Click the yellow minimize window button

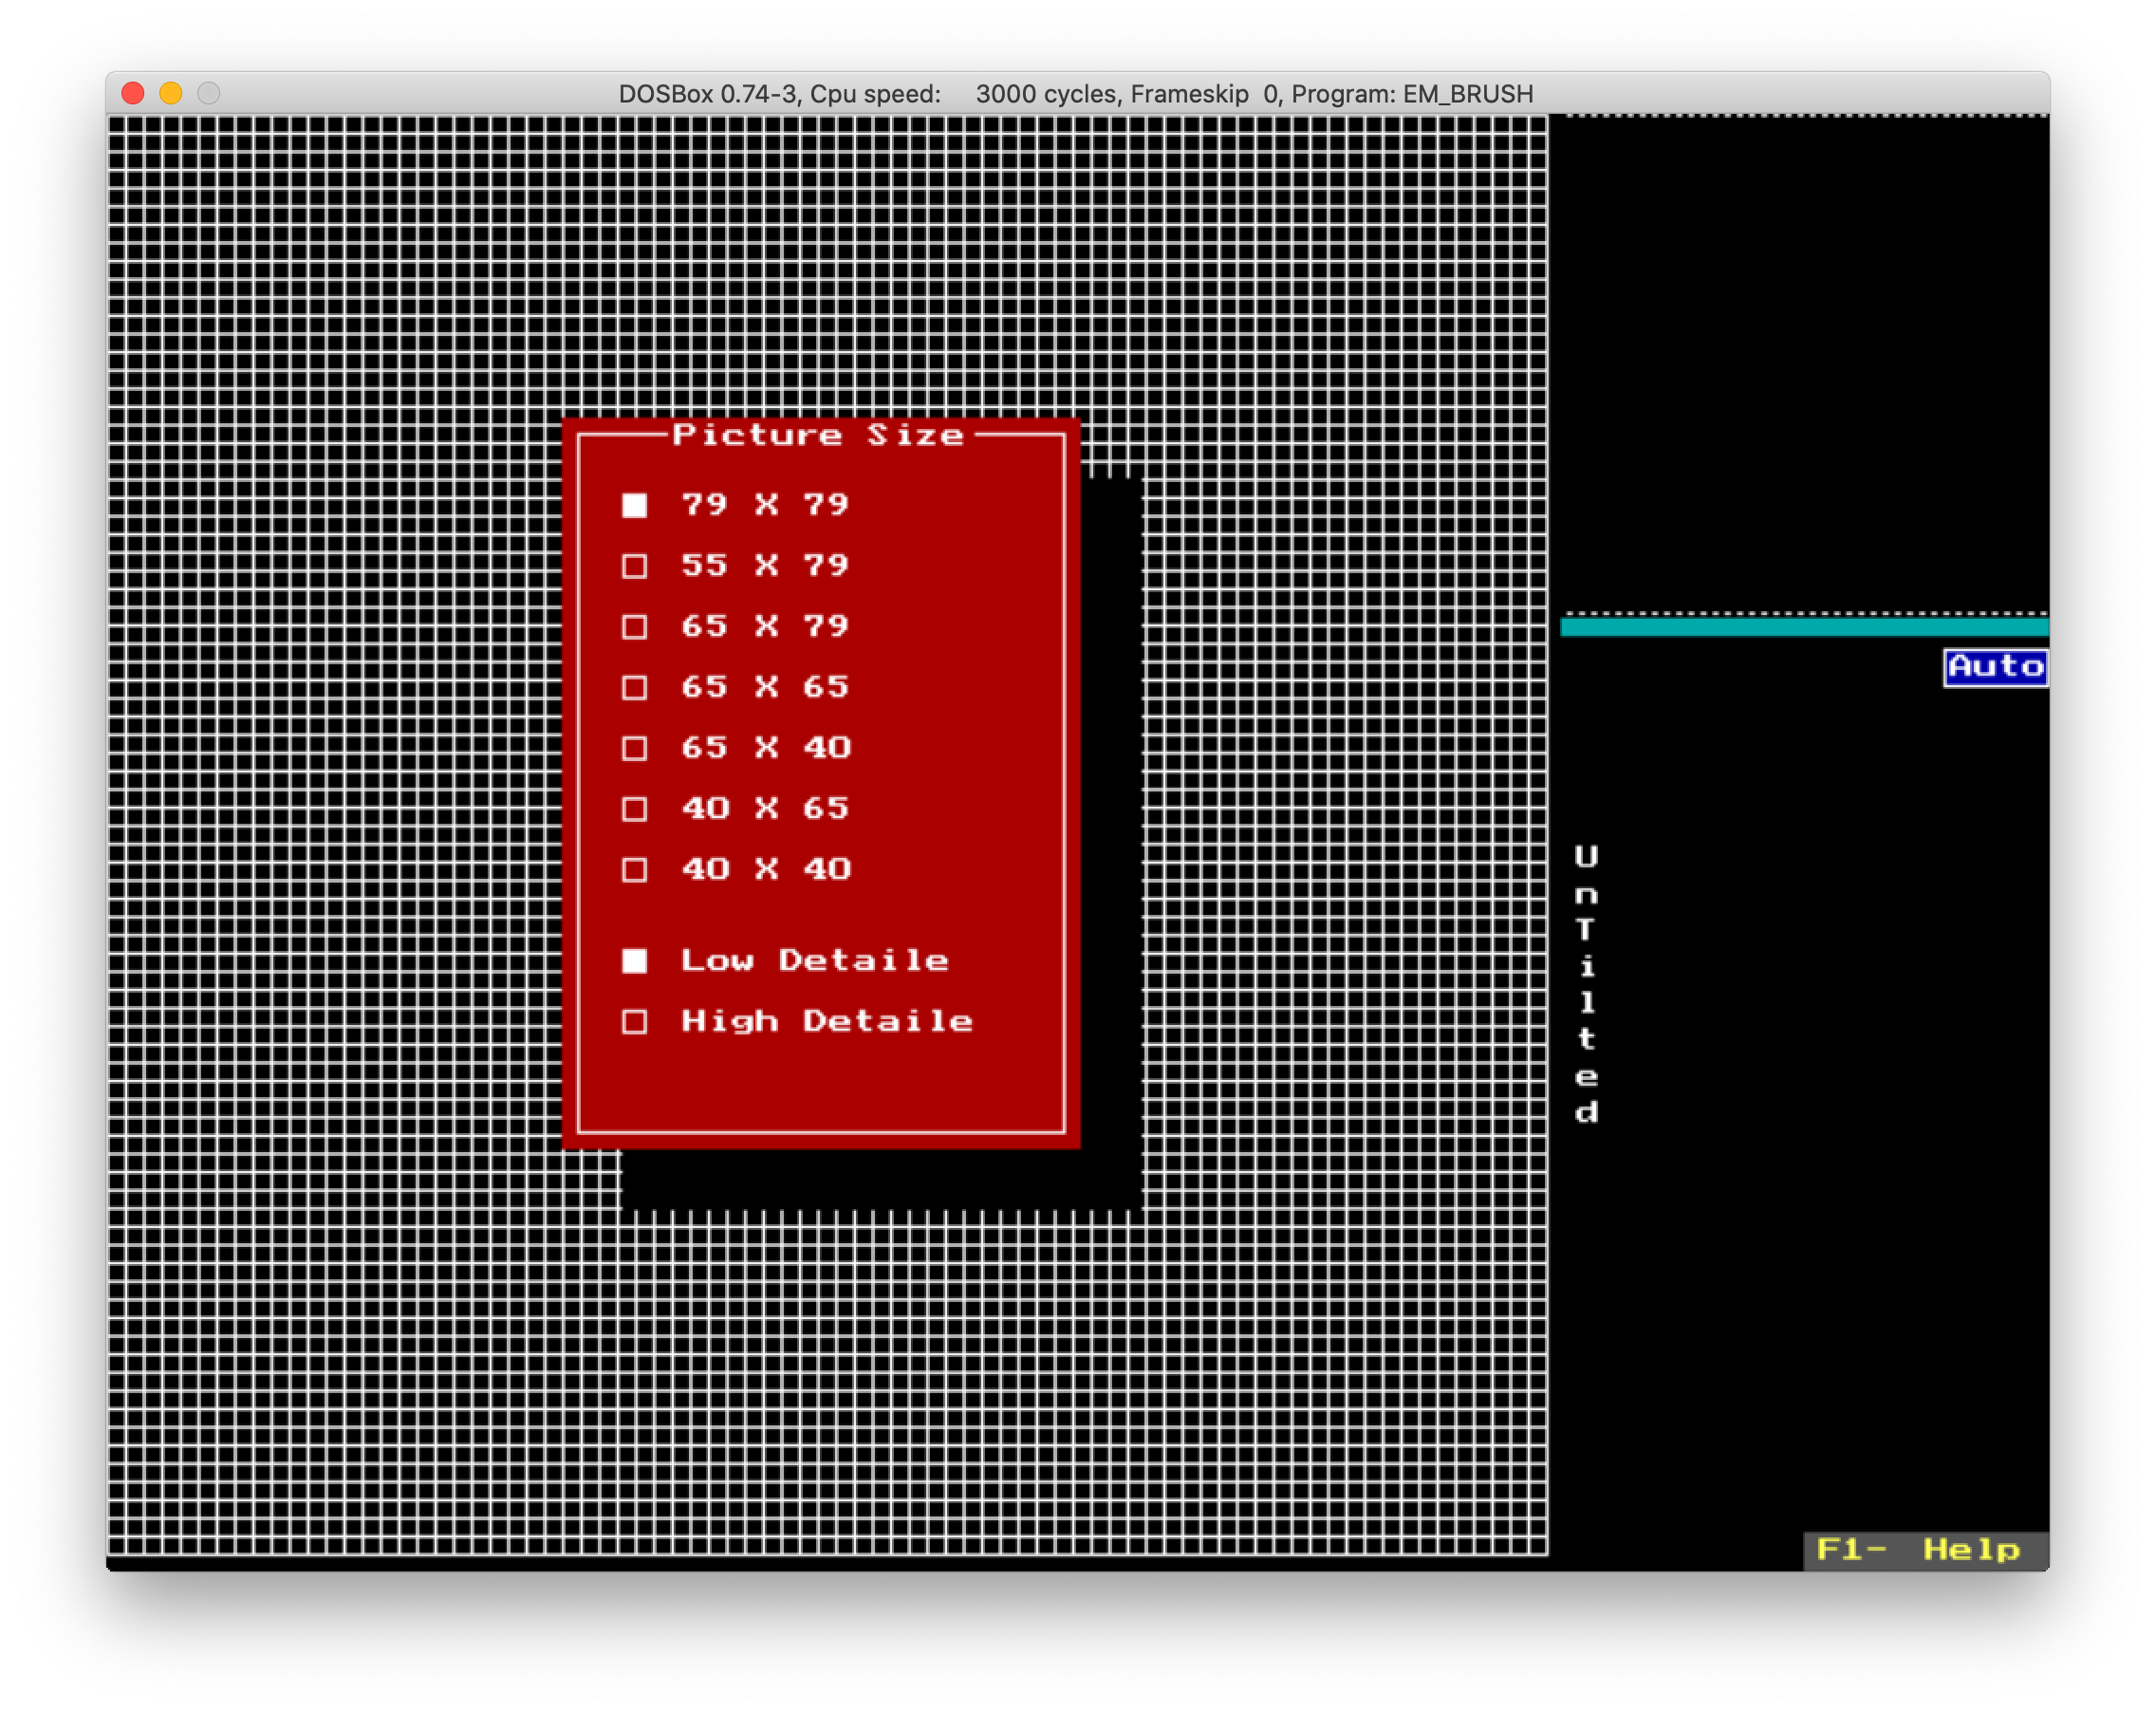171,93
